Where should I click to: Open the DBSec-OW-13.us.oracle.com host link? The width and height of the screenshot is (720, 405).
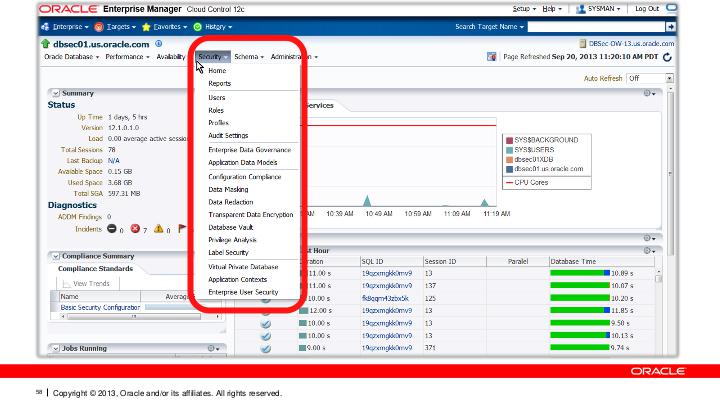[x=631, y=44]
